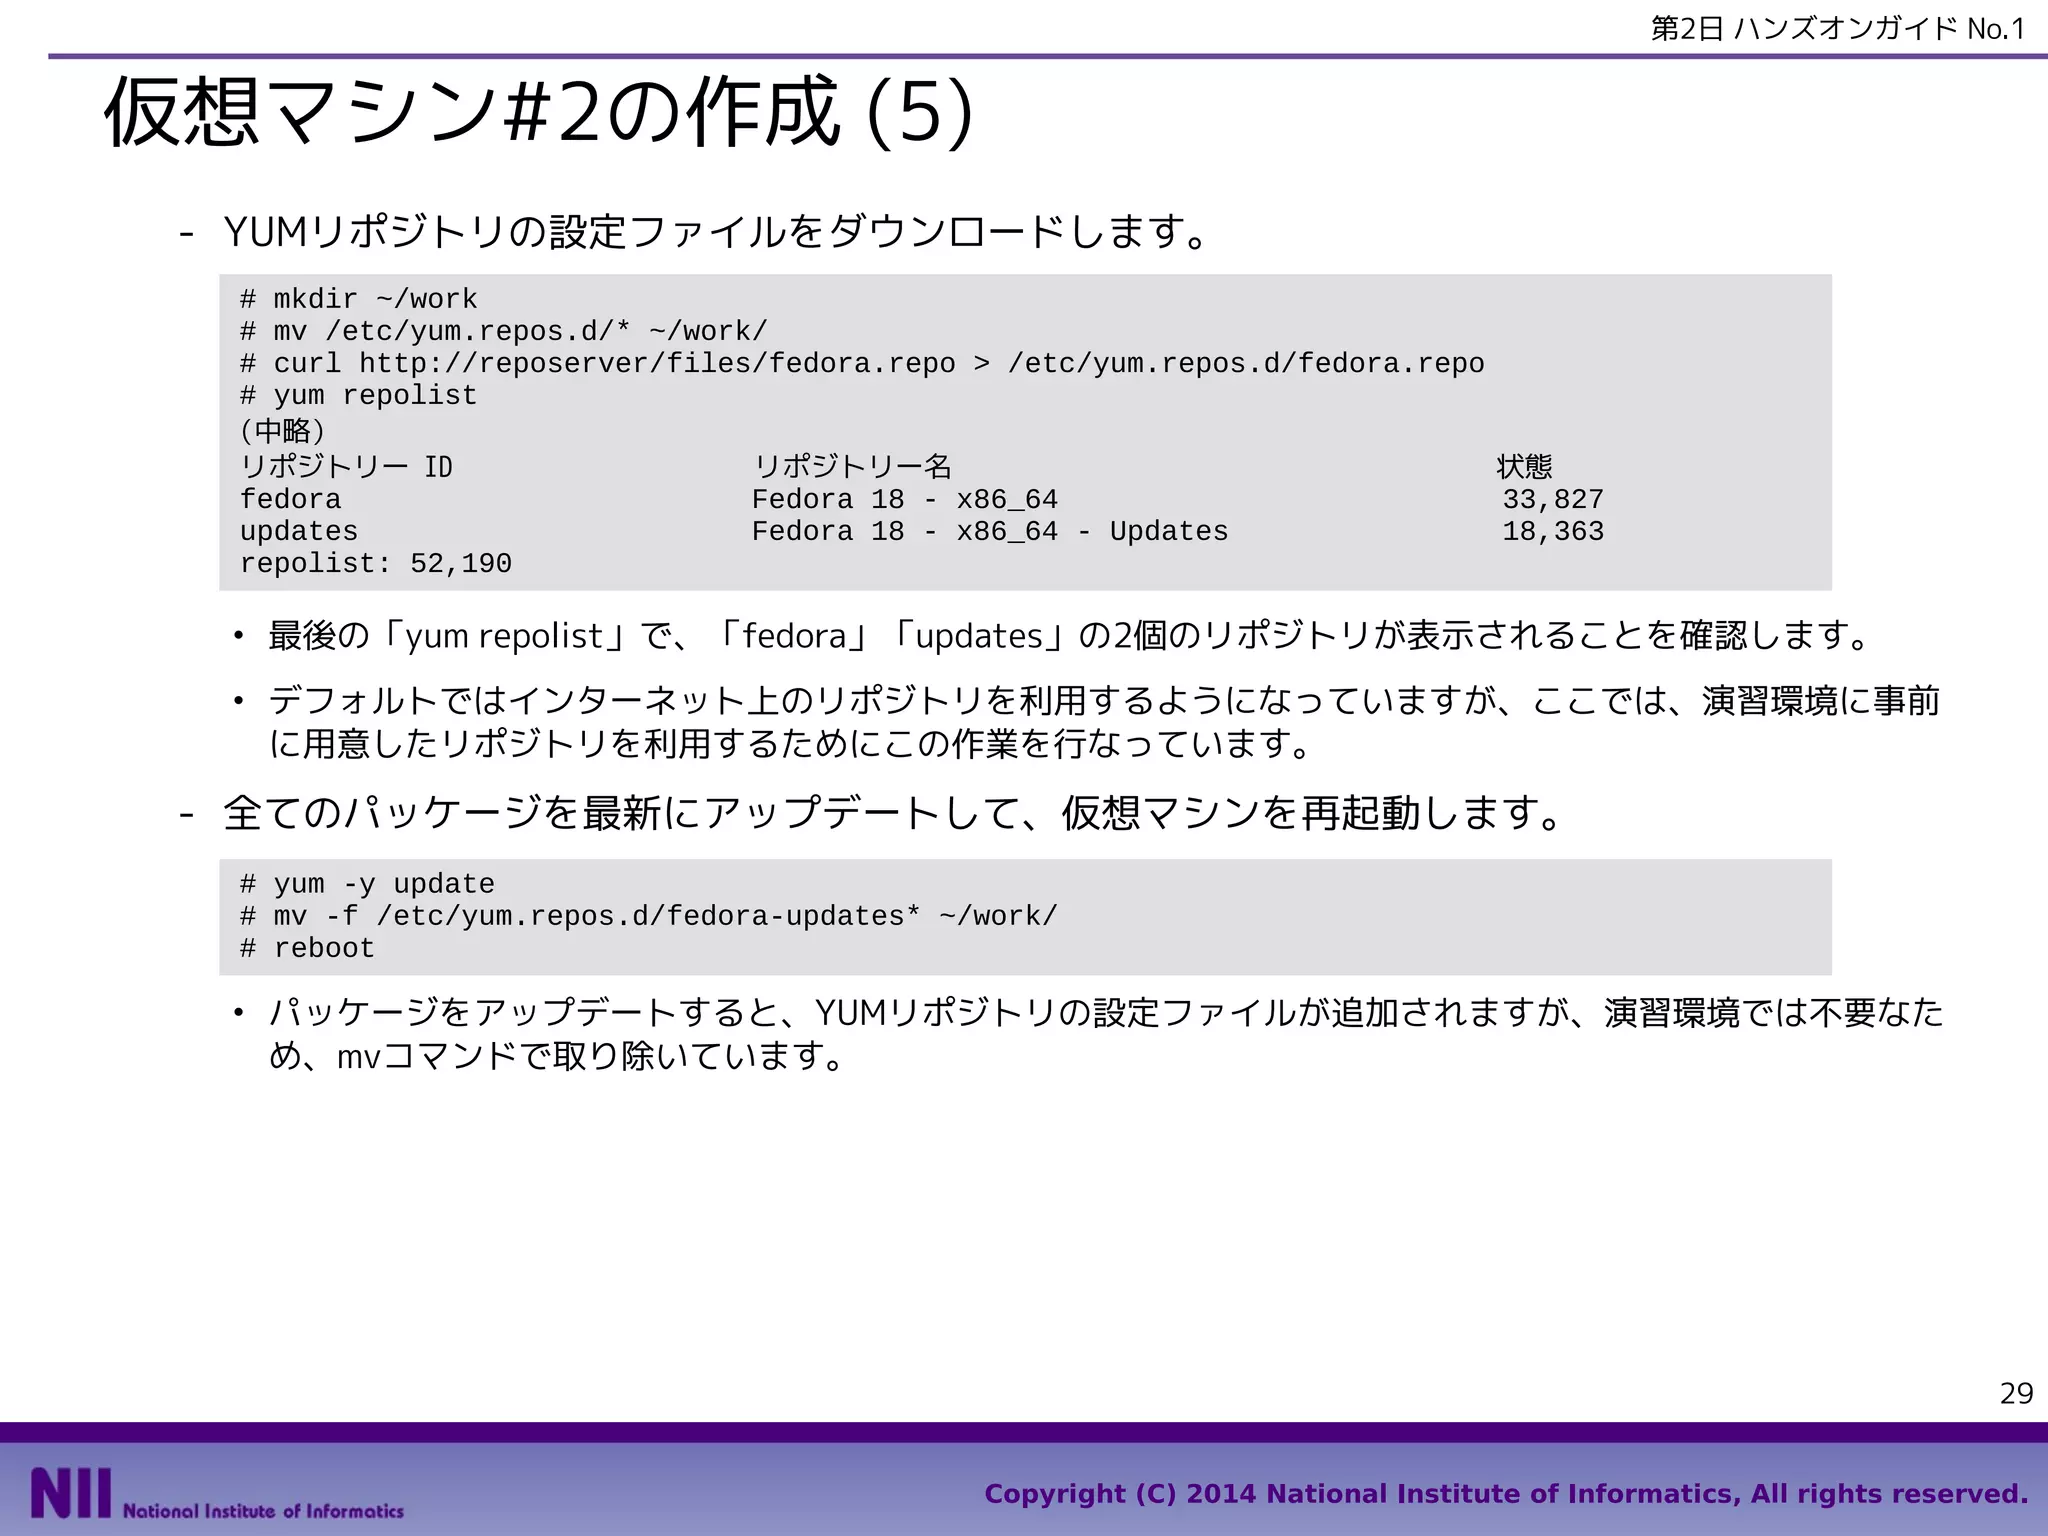Click the (中略) line

tap(283, 431)
